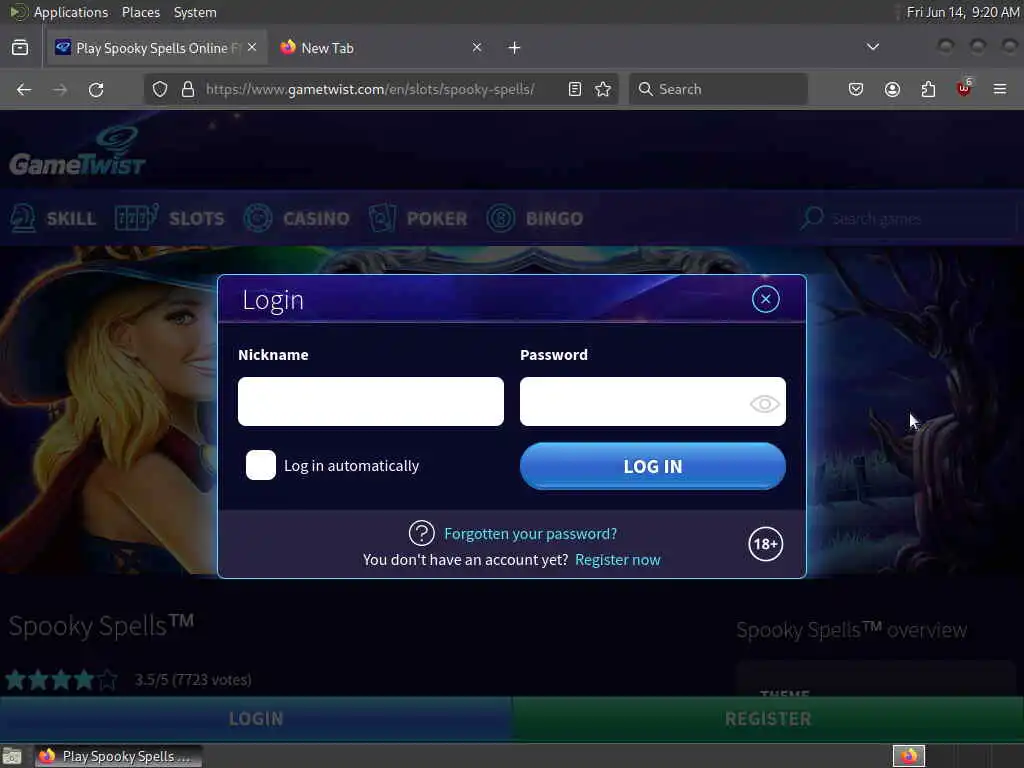Viewport: 1024px width, 768px height.
Task: Click the Firefox Search box
Action: click(718, 89)
